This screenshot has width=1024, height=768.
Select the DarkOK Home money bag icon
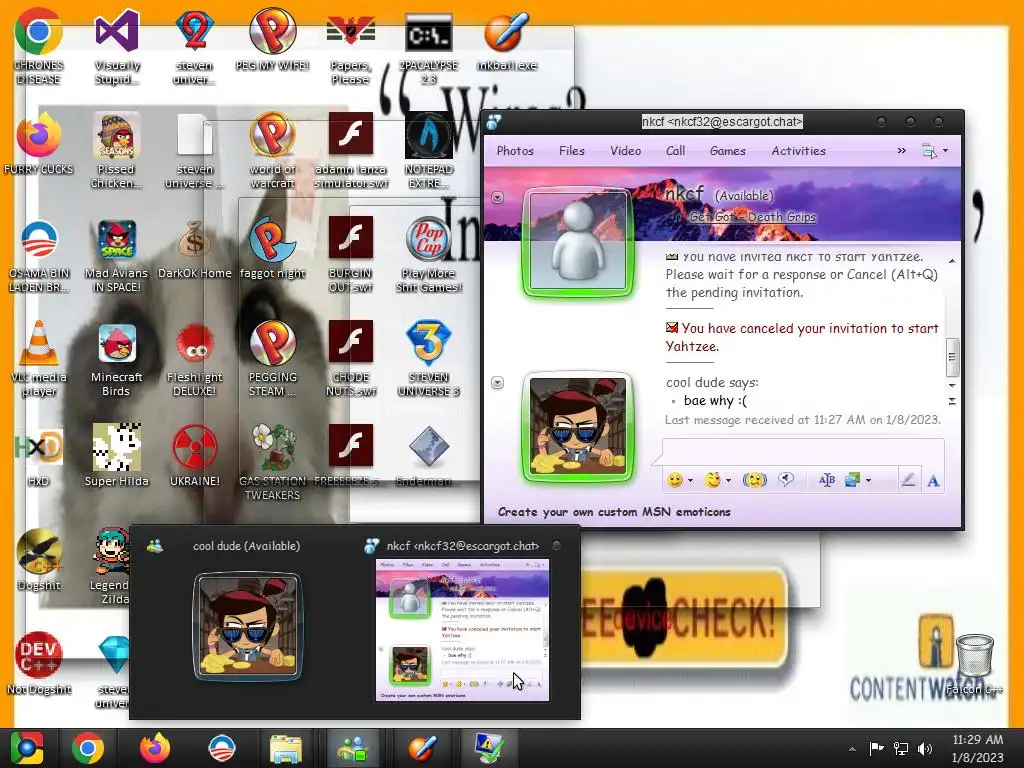click(x=195, y=248)
